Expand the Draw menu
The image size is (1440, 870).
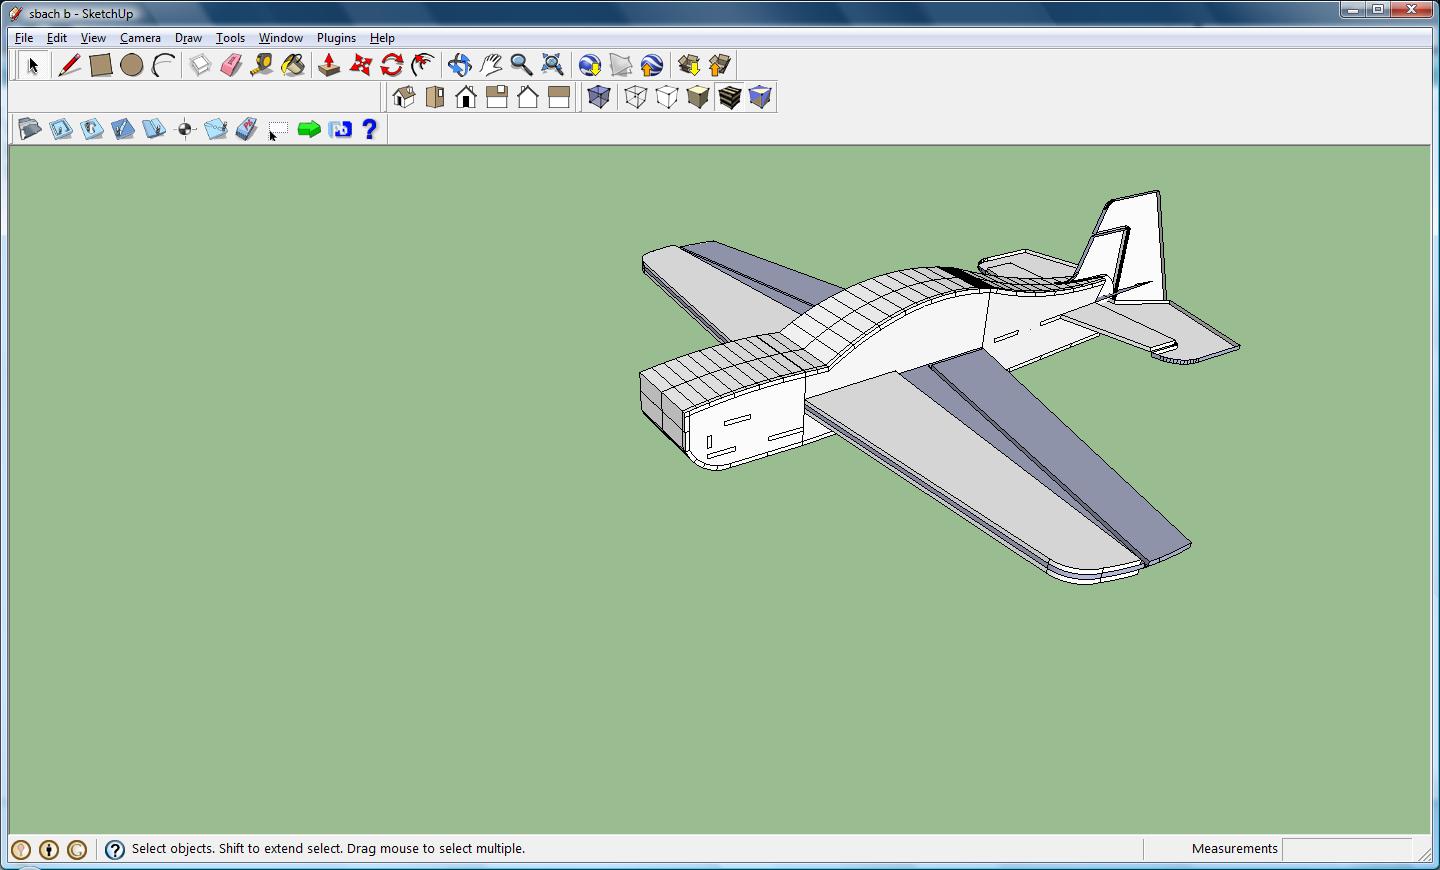[188, 38]
